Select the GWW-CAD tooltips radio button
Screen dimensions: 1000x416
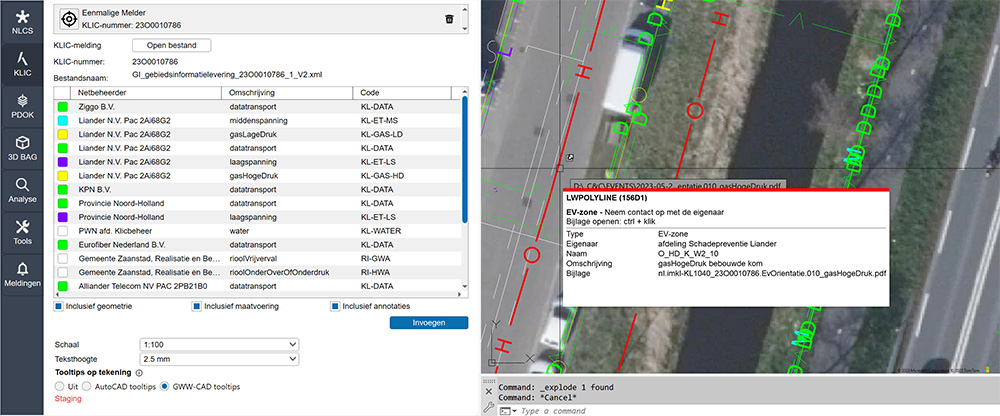tap(165, 387)
